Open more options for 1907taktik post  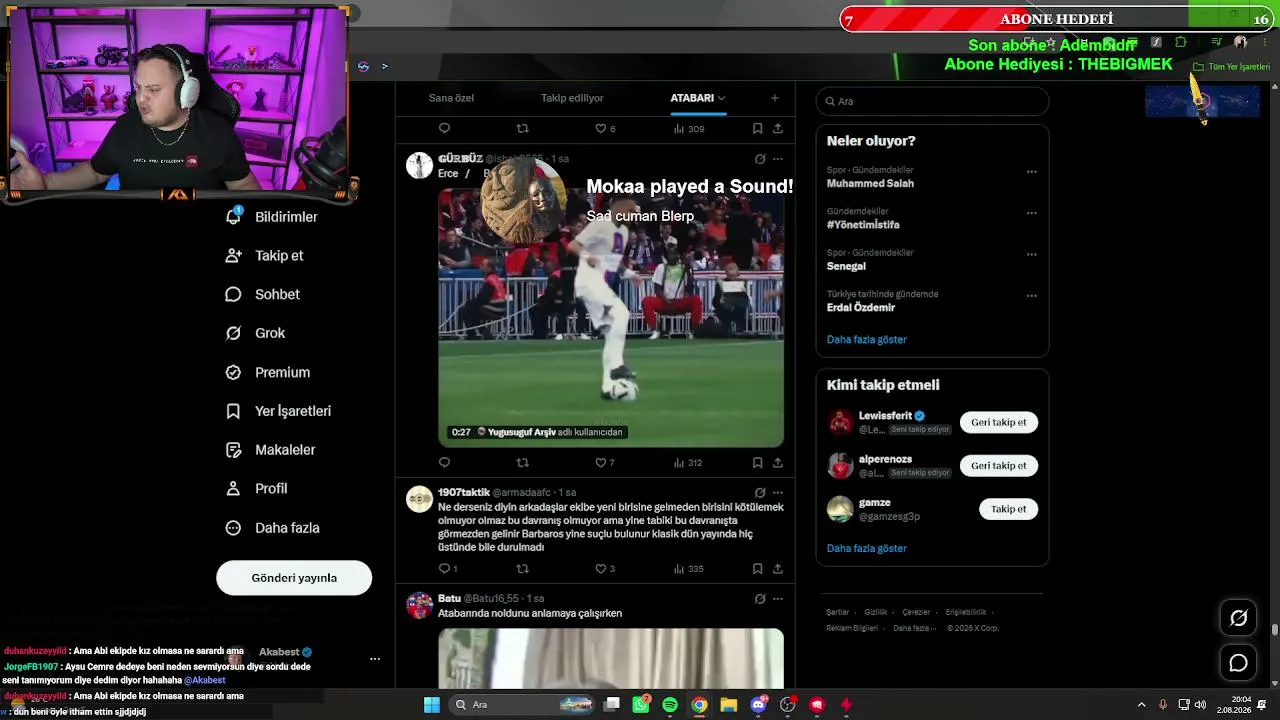778,492
